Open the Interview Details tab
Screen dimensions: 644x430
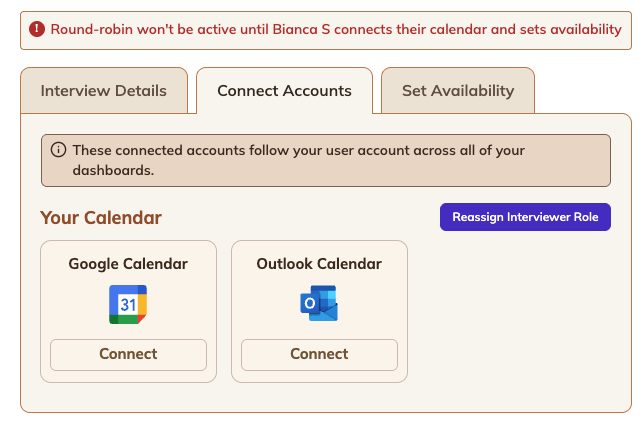tap(104, 91)
